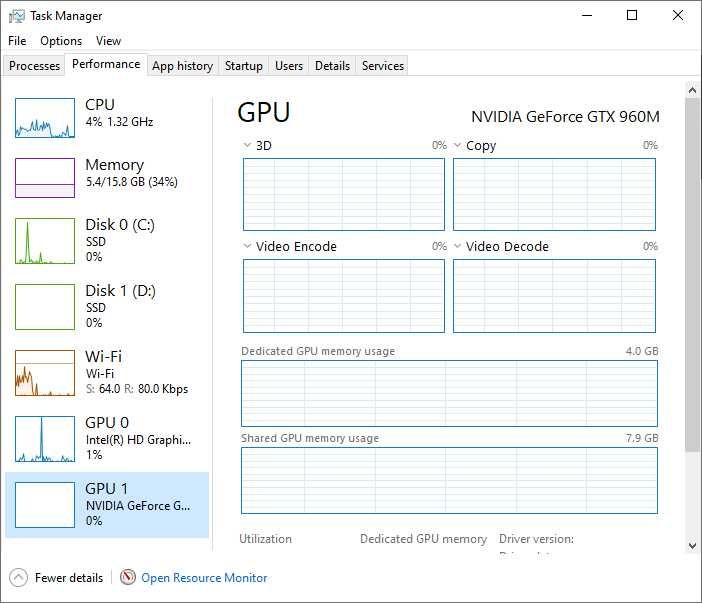Image resolution: width=702 pixels, height=603 pixels.
Task: Open the Options menu
Action: 61,41
